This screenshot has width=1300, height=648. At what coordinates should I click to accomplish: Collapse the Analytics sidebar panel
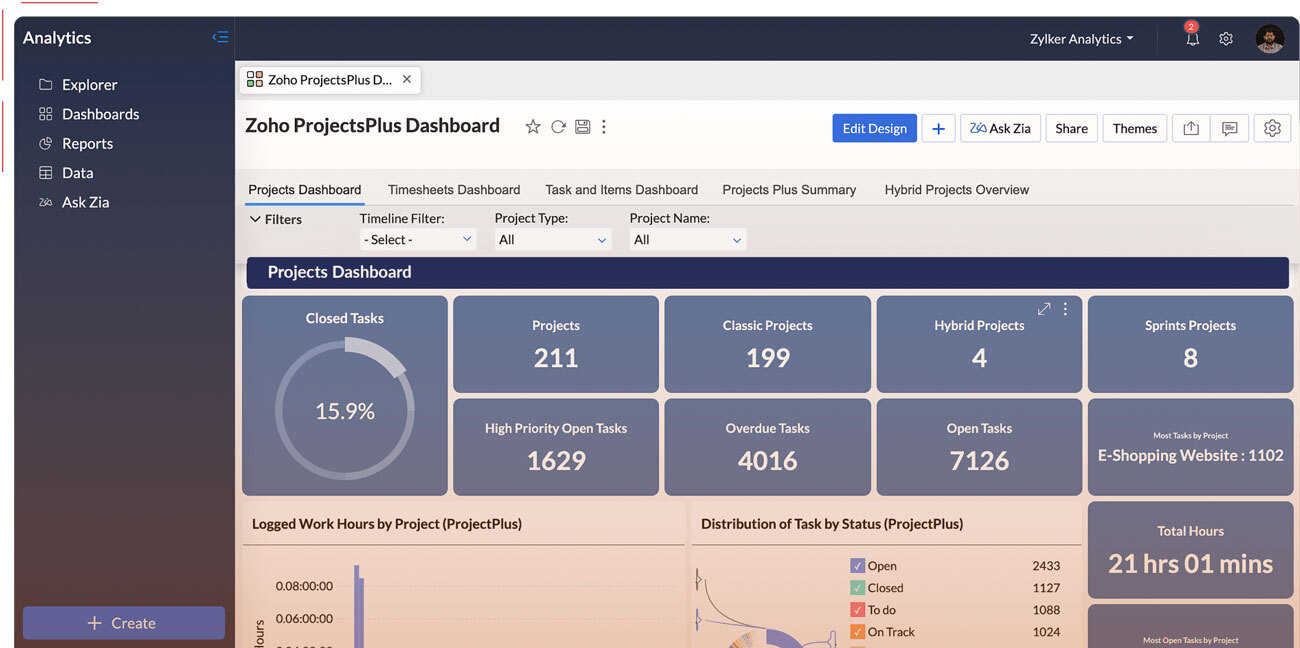pos(220,38)
